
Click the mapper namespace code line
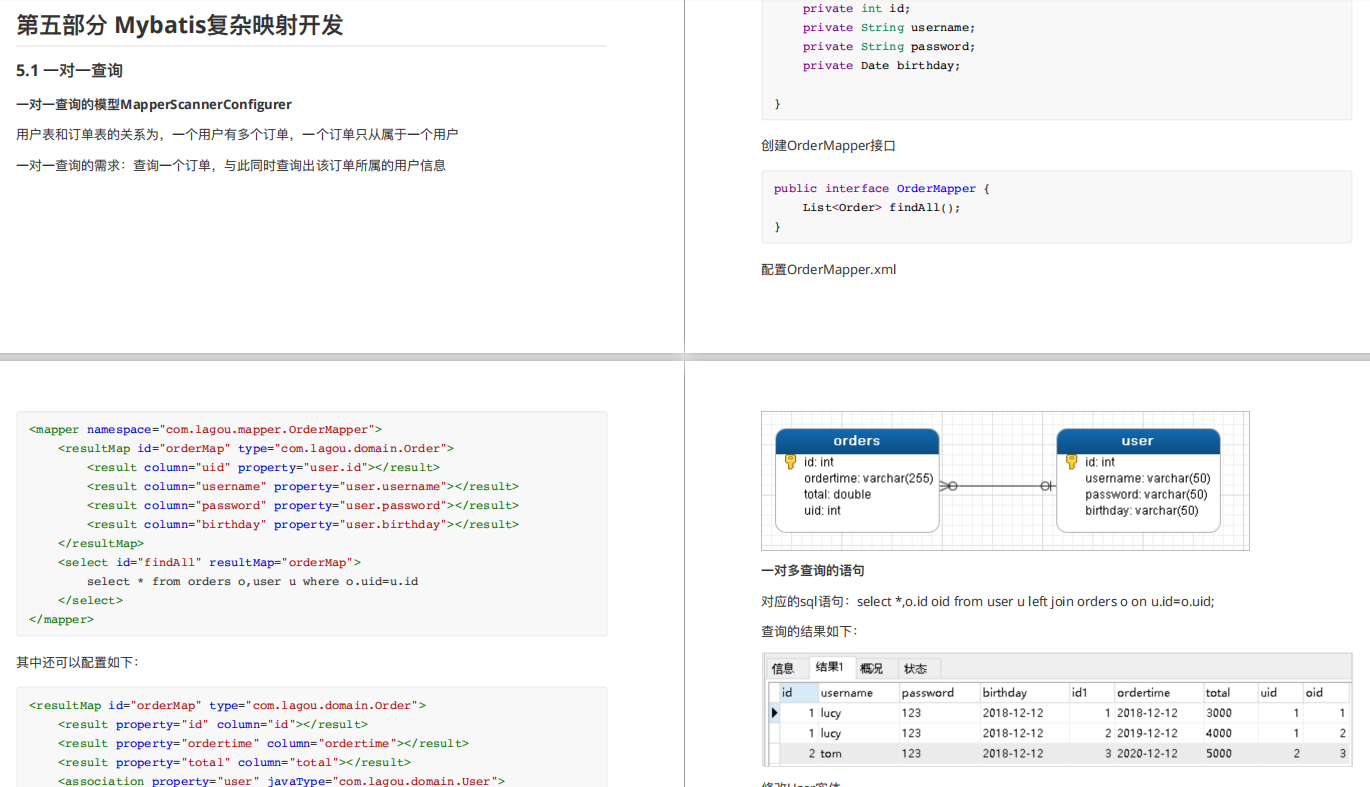click(205, 429)
